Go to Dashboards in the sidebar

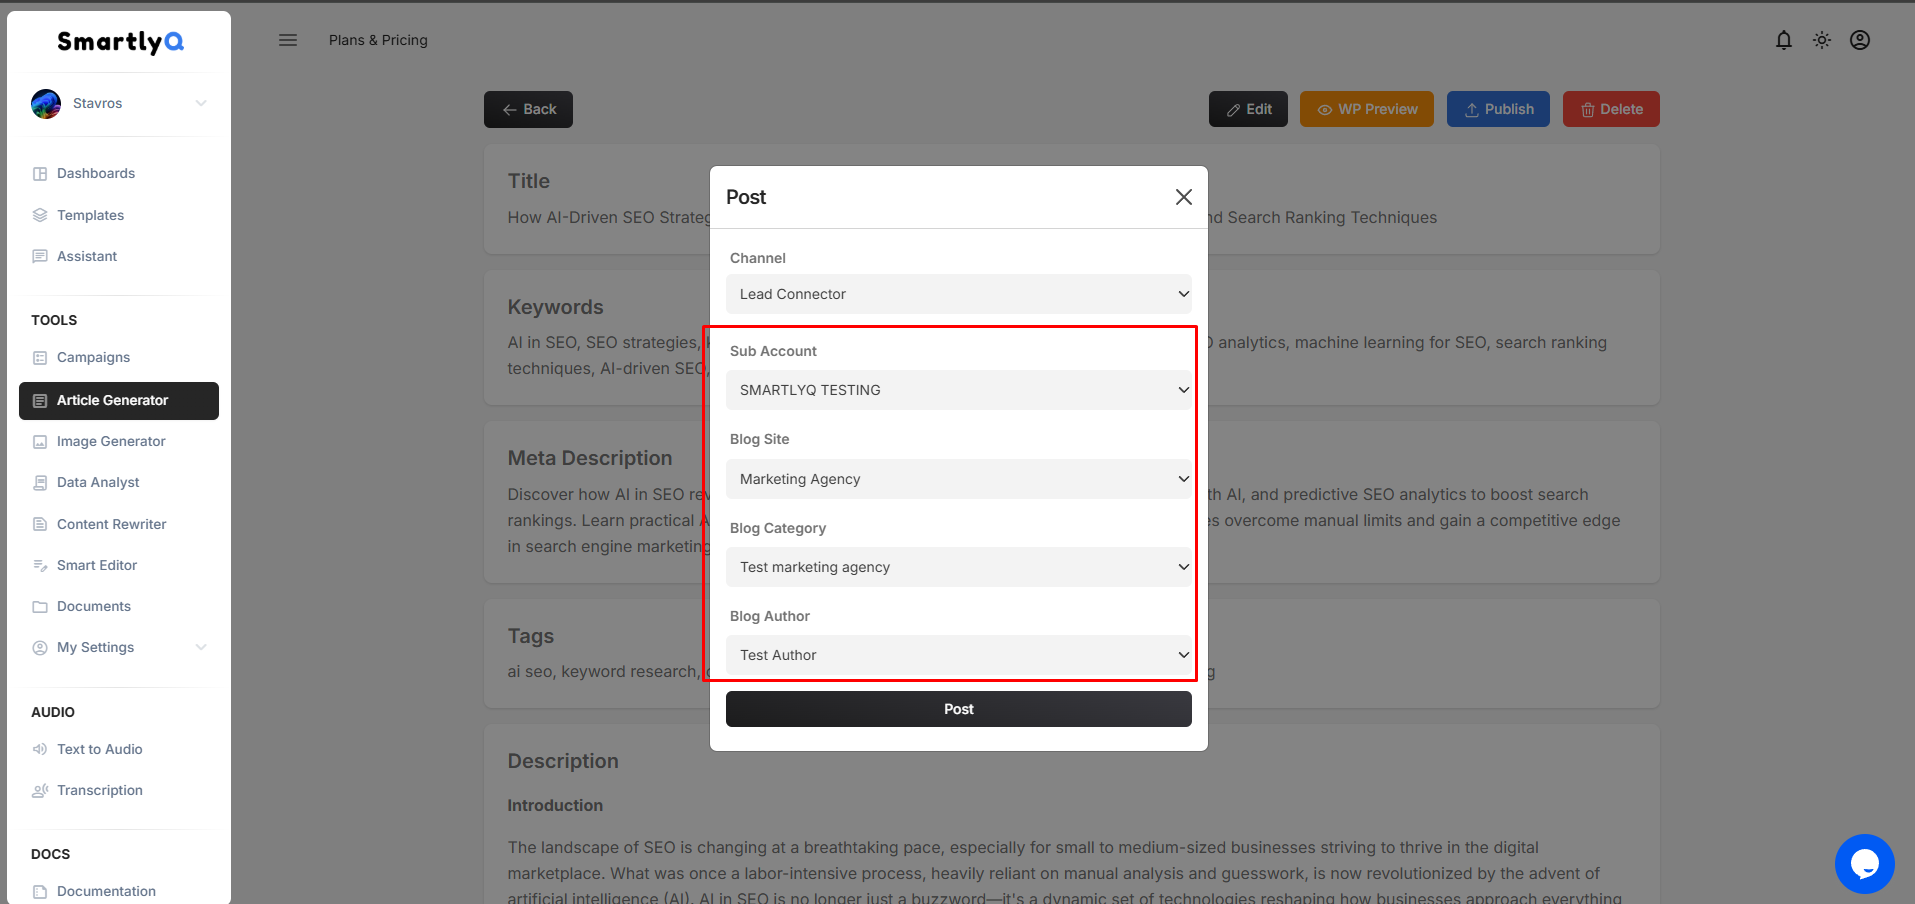click(96, 173)
